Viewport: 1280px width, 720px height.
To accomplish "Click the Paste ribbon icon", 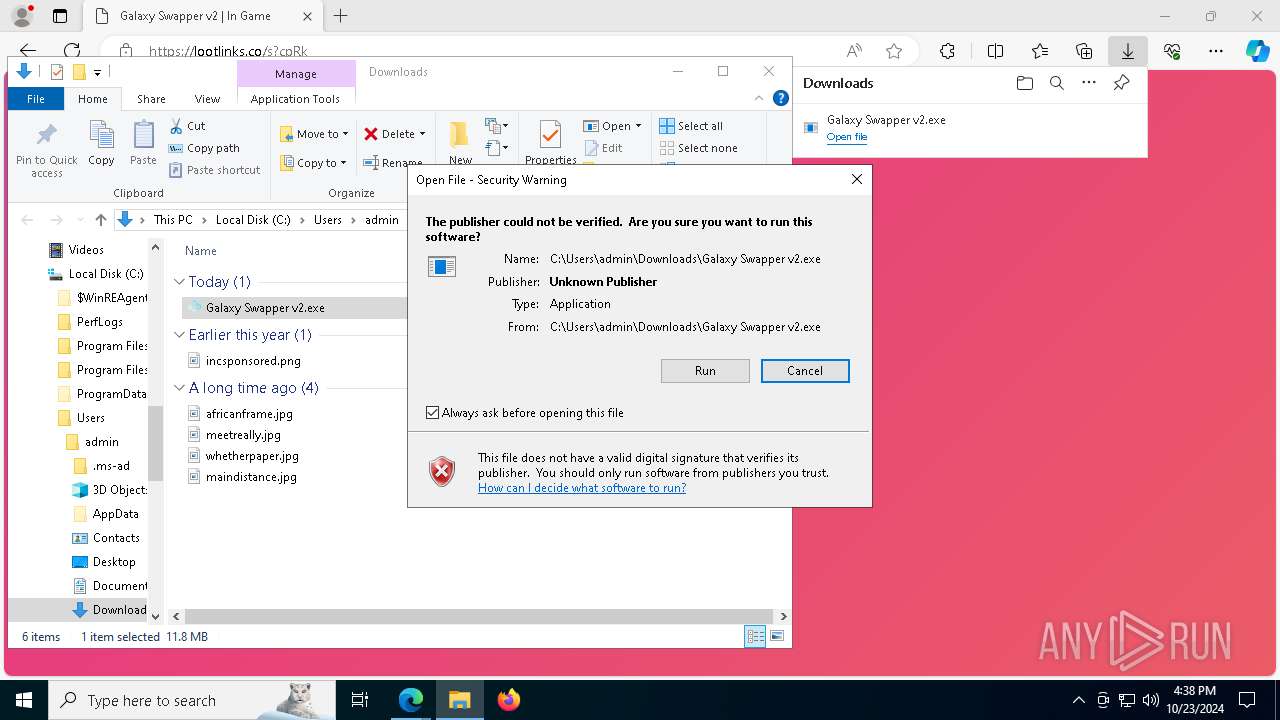I will tap(143, 143).
